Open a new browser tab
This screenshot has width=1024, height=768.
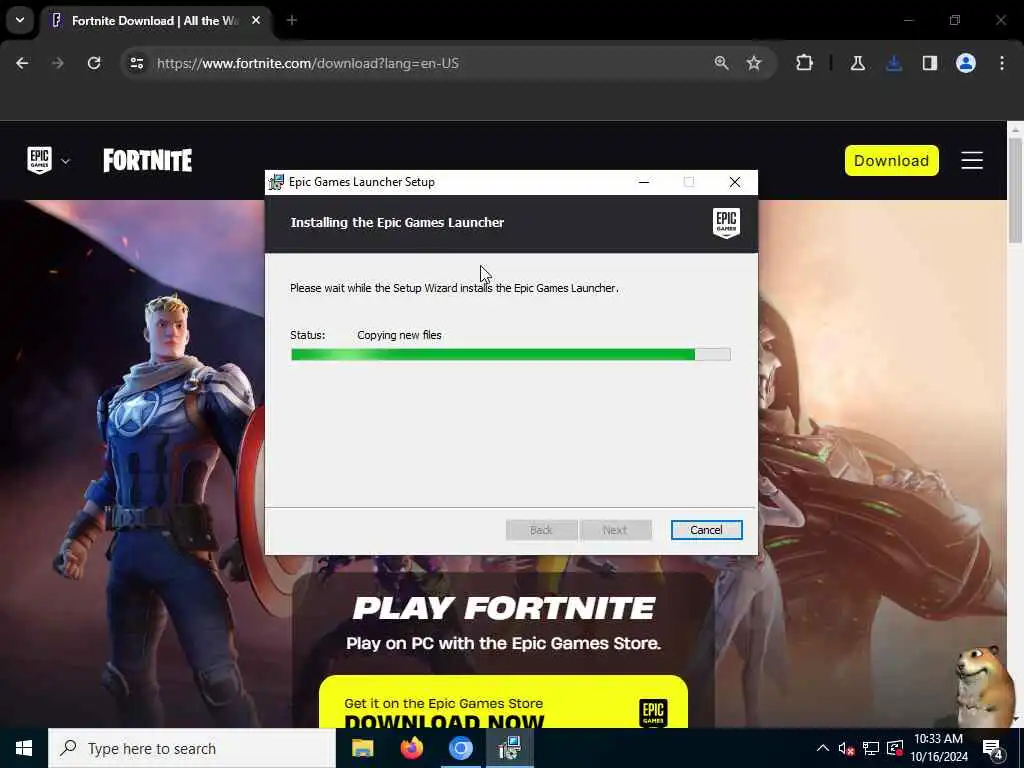click(292, 21)
